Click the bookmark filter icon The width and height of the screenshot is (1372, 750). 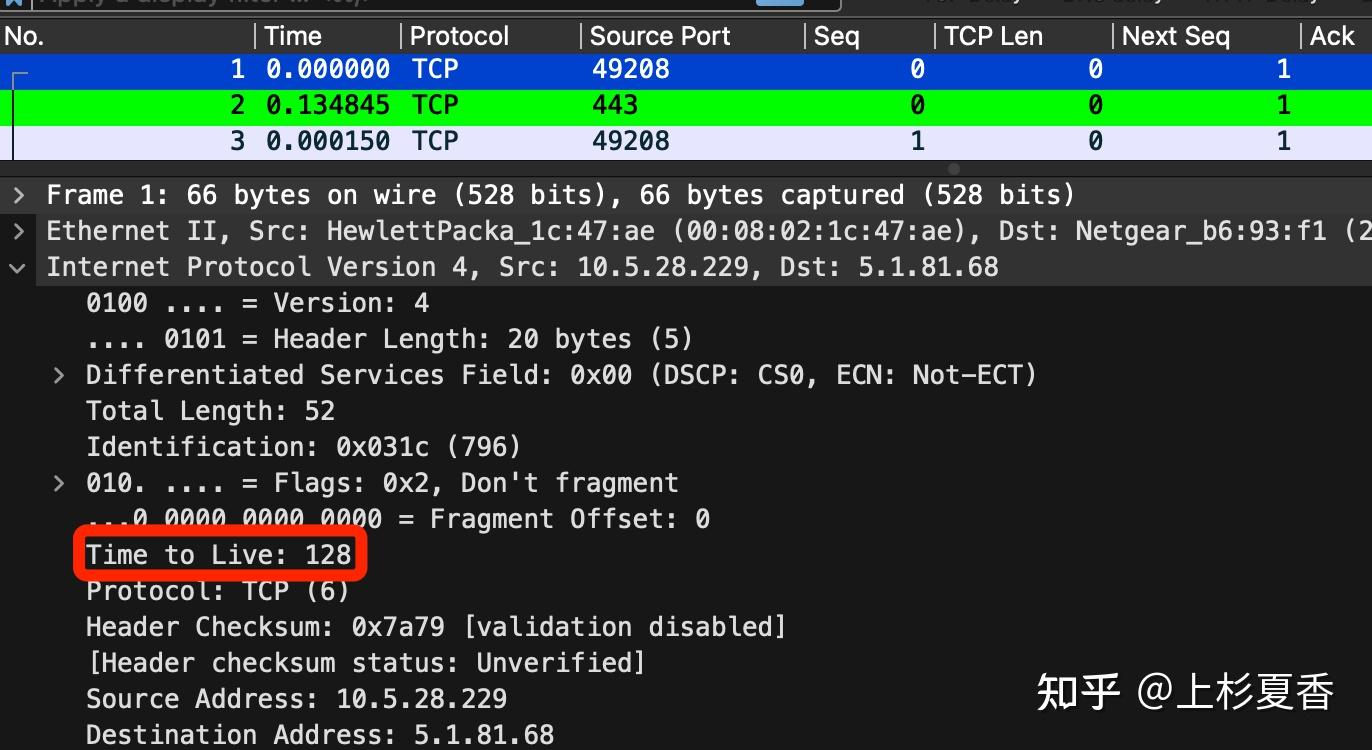[14, 5]
